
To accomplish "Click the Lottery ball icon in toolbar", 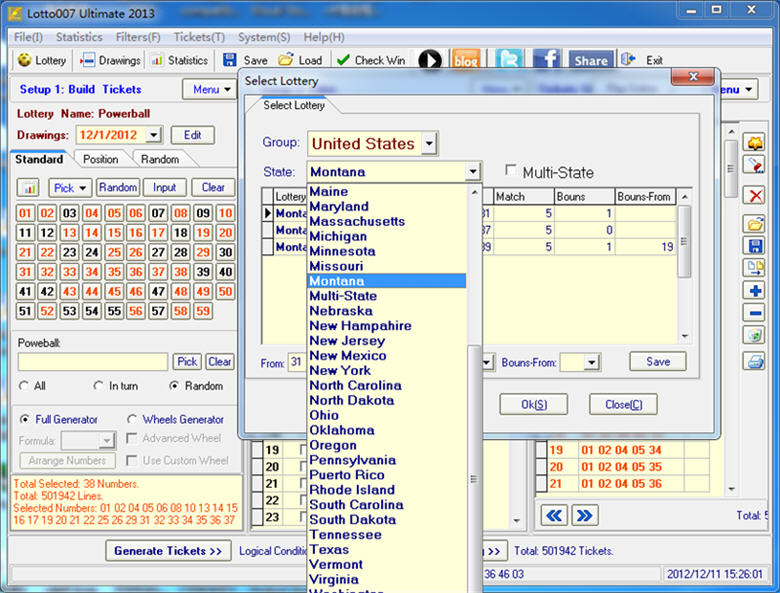I will (x=24, y=60).
